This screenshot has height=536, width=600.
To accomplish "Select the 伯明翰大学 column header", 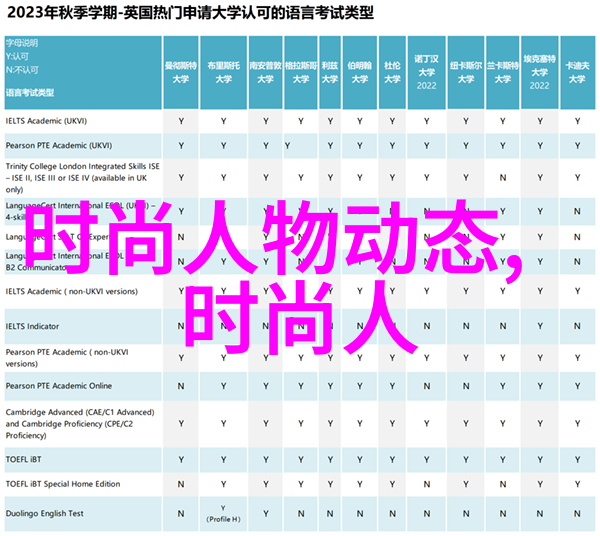I will point(356,68).
